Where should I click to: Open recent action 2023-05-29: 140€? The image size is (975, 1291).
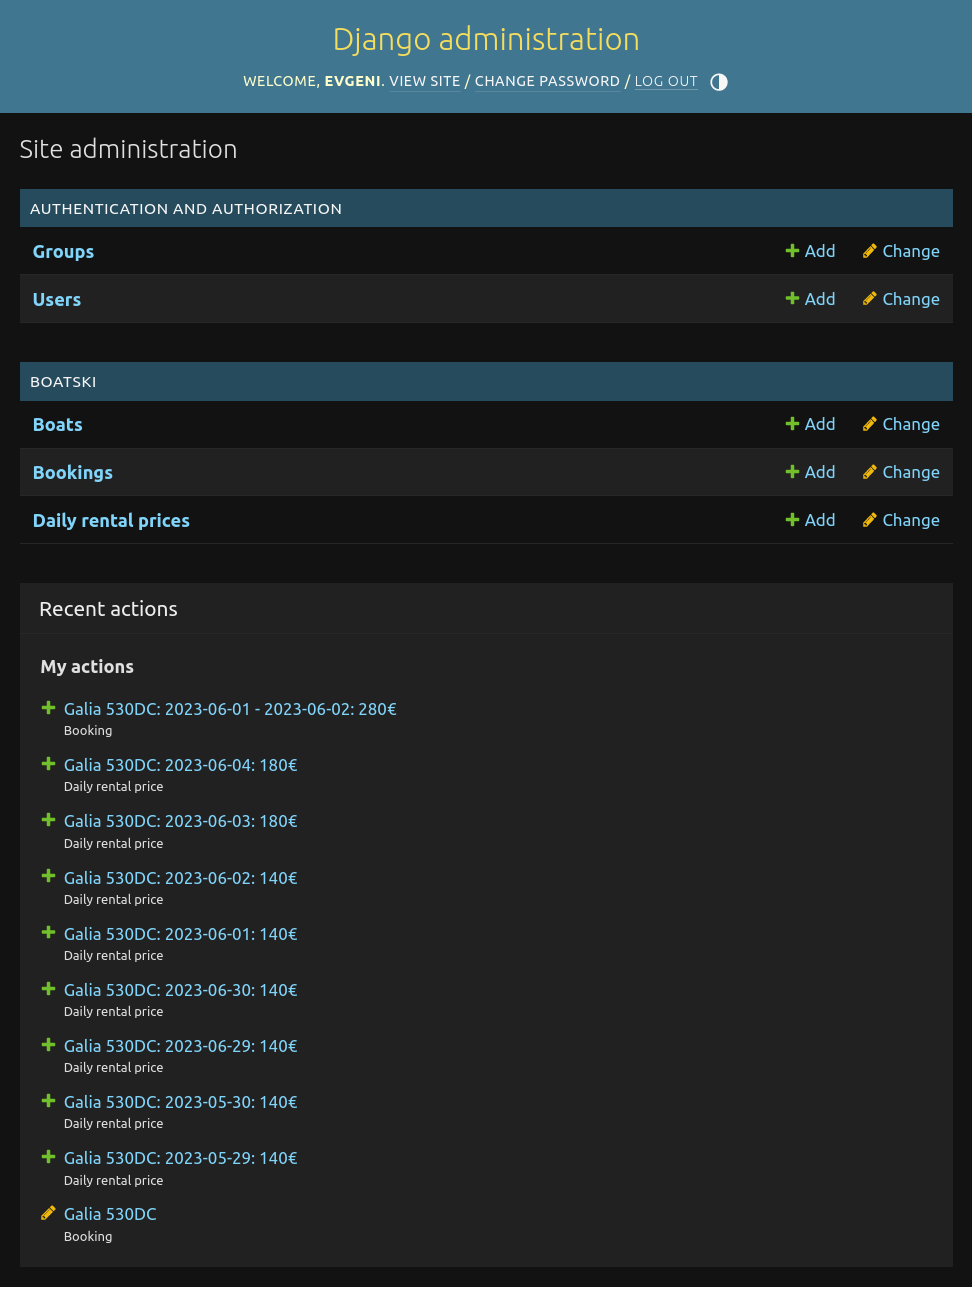(181, 1158)
